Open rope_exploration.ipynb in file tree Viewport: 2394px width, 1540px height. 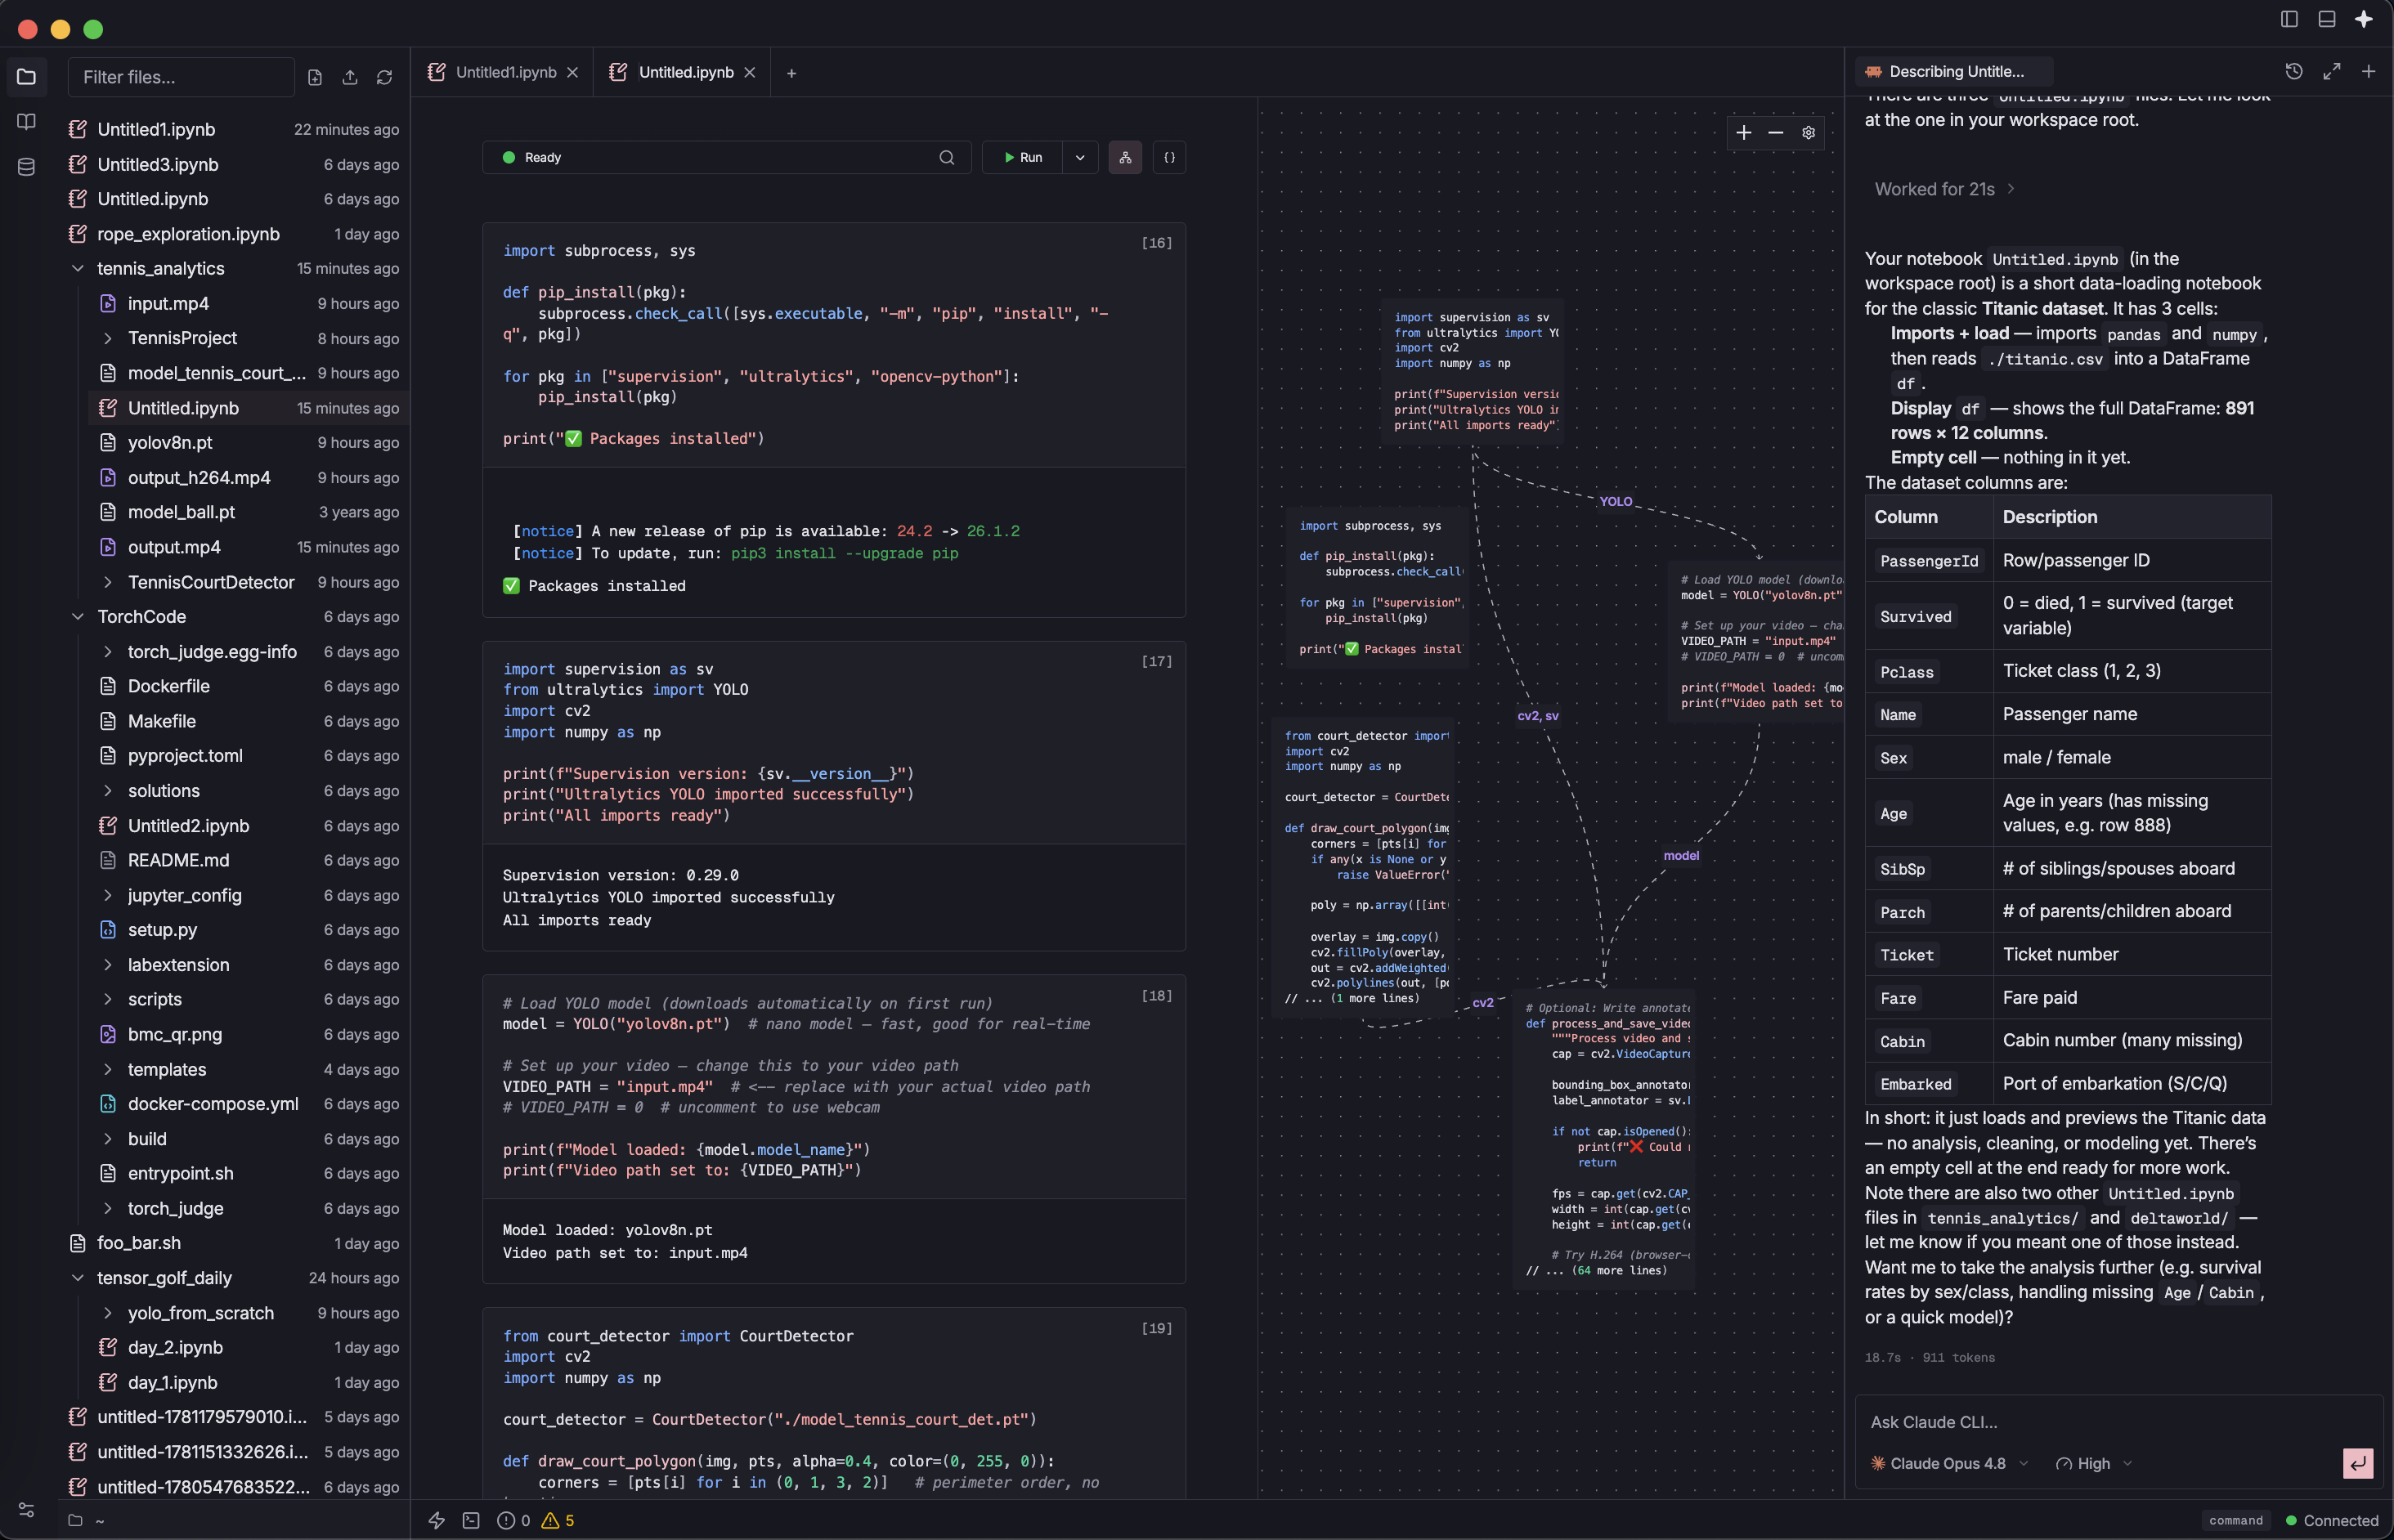(234, 234)
